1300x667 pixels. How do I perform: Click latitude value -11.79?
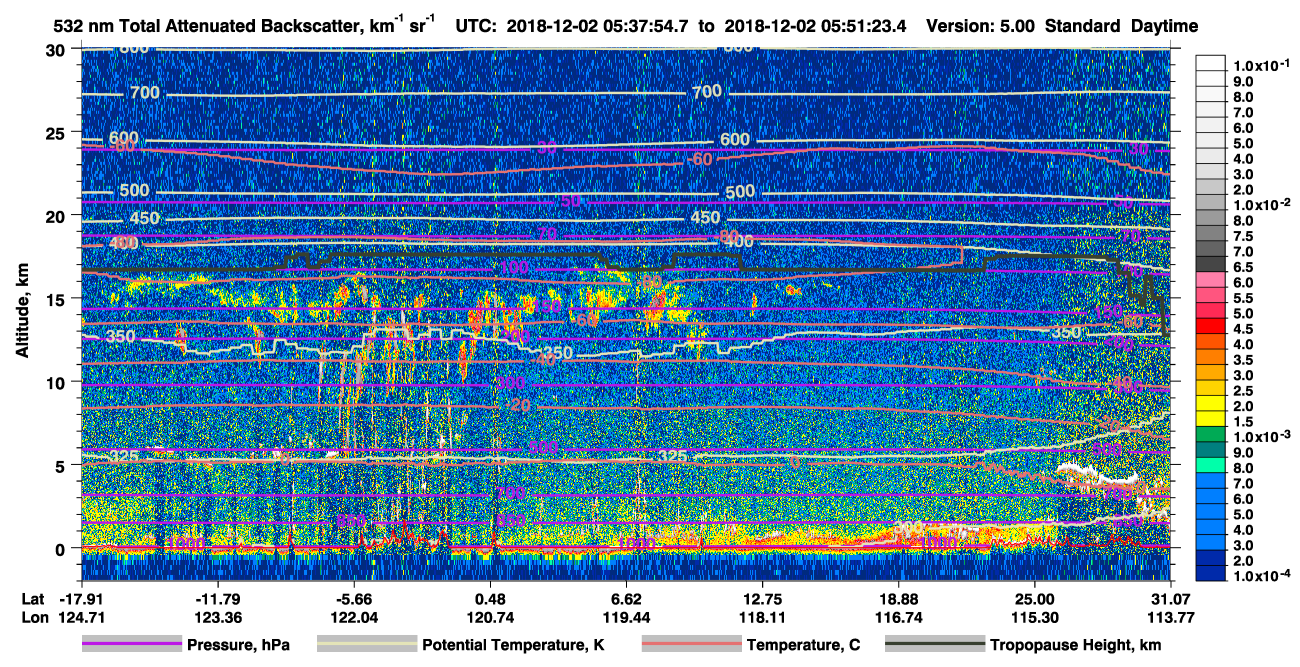point(218,598)
